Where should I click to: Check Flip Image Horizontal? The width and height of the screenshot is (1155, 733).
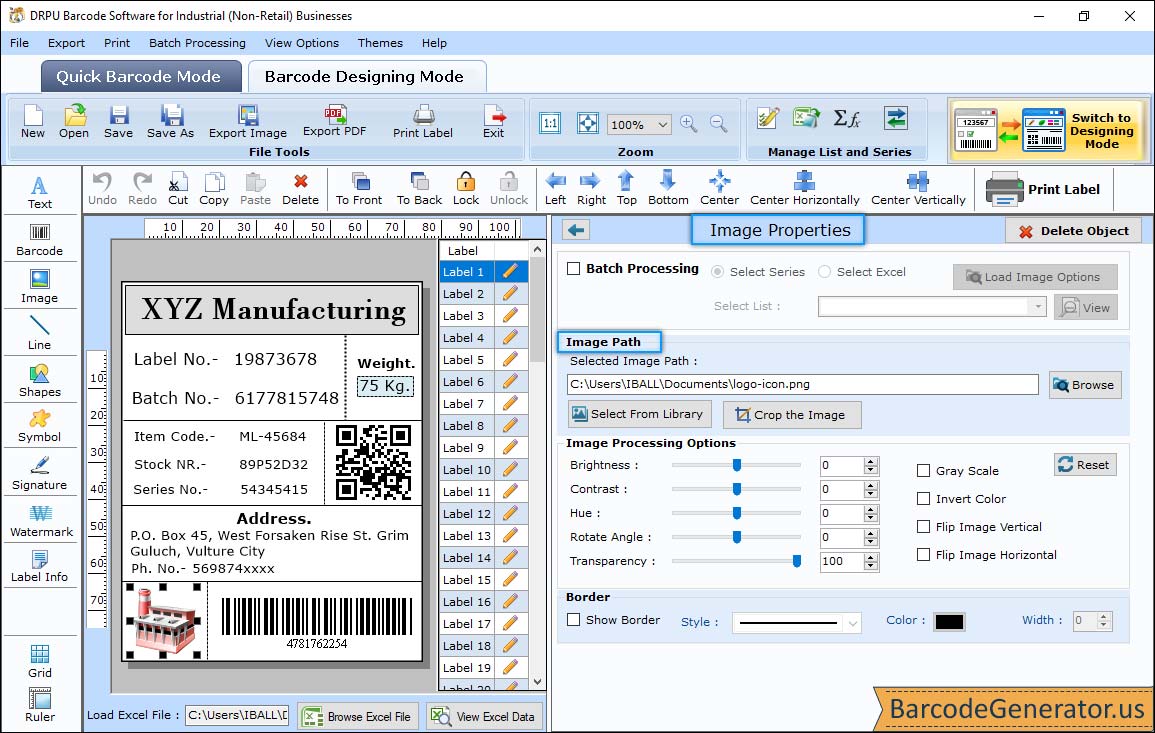coord(923,555)
